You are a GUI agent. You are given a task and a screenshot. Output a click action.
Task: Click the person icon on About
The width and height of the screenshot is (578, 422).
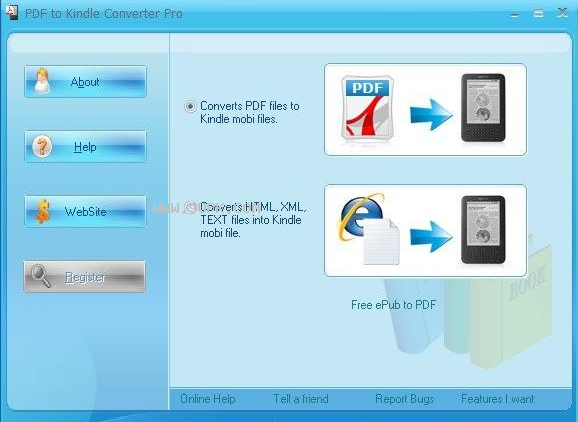point(42,81)
